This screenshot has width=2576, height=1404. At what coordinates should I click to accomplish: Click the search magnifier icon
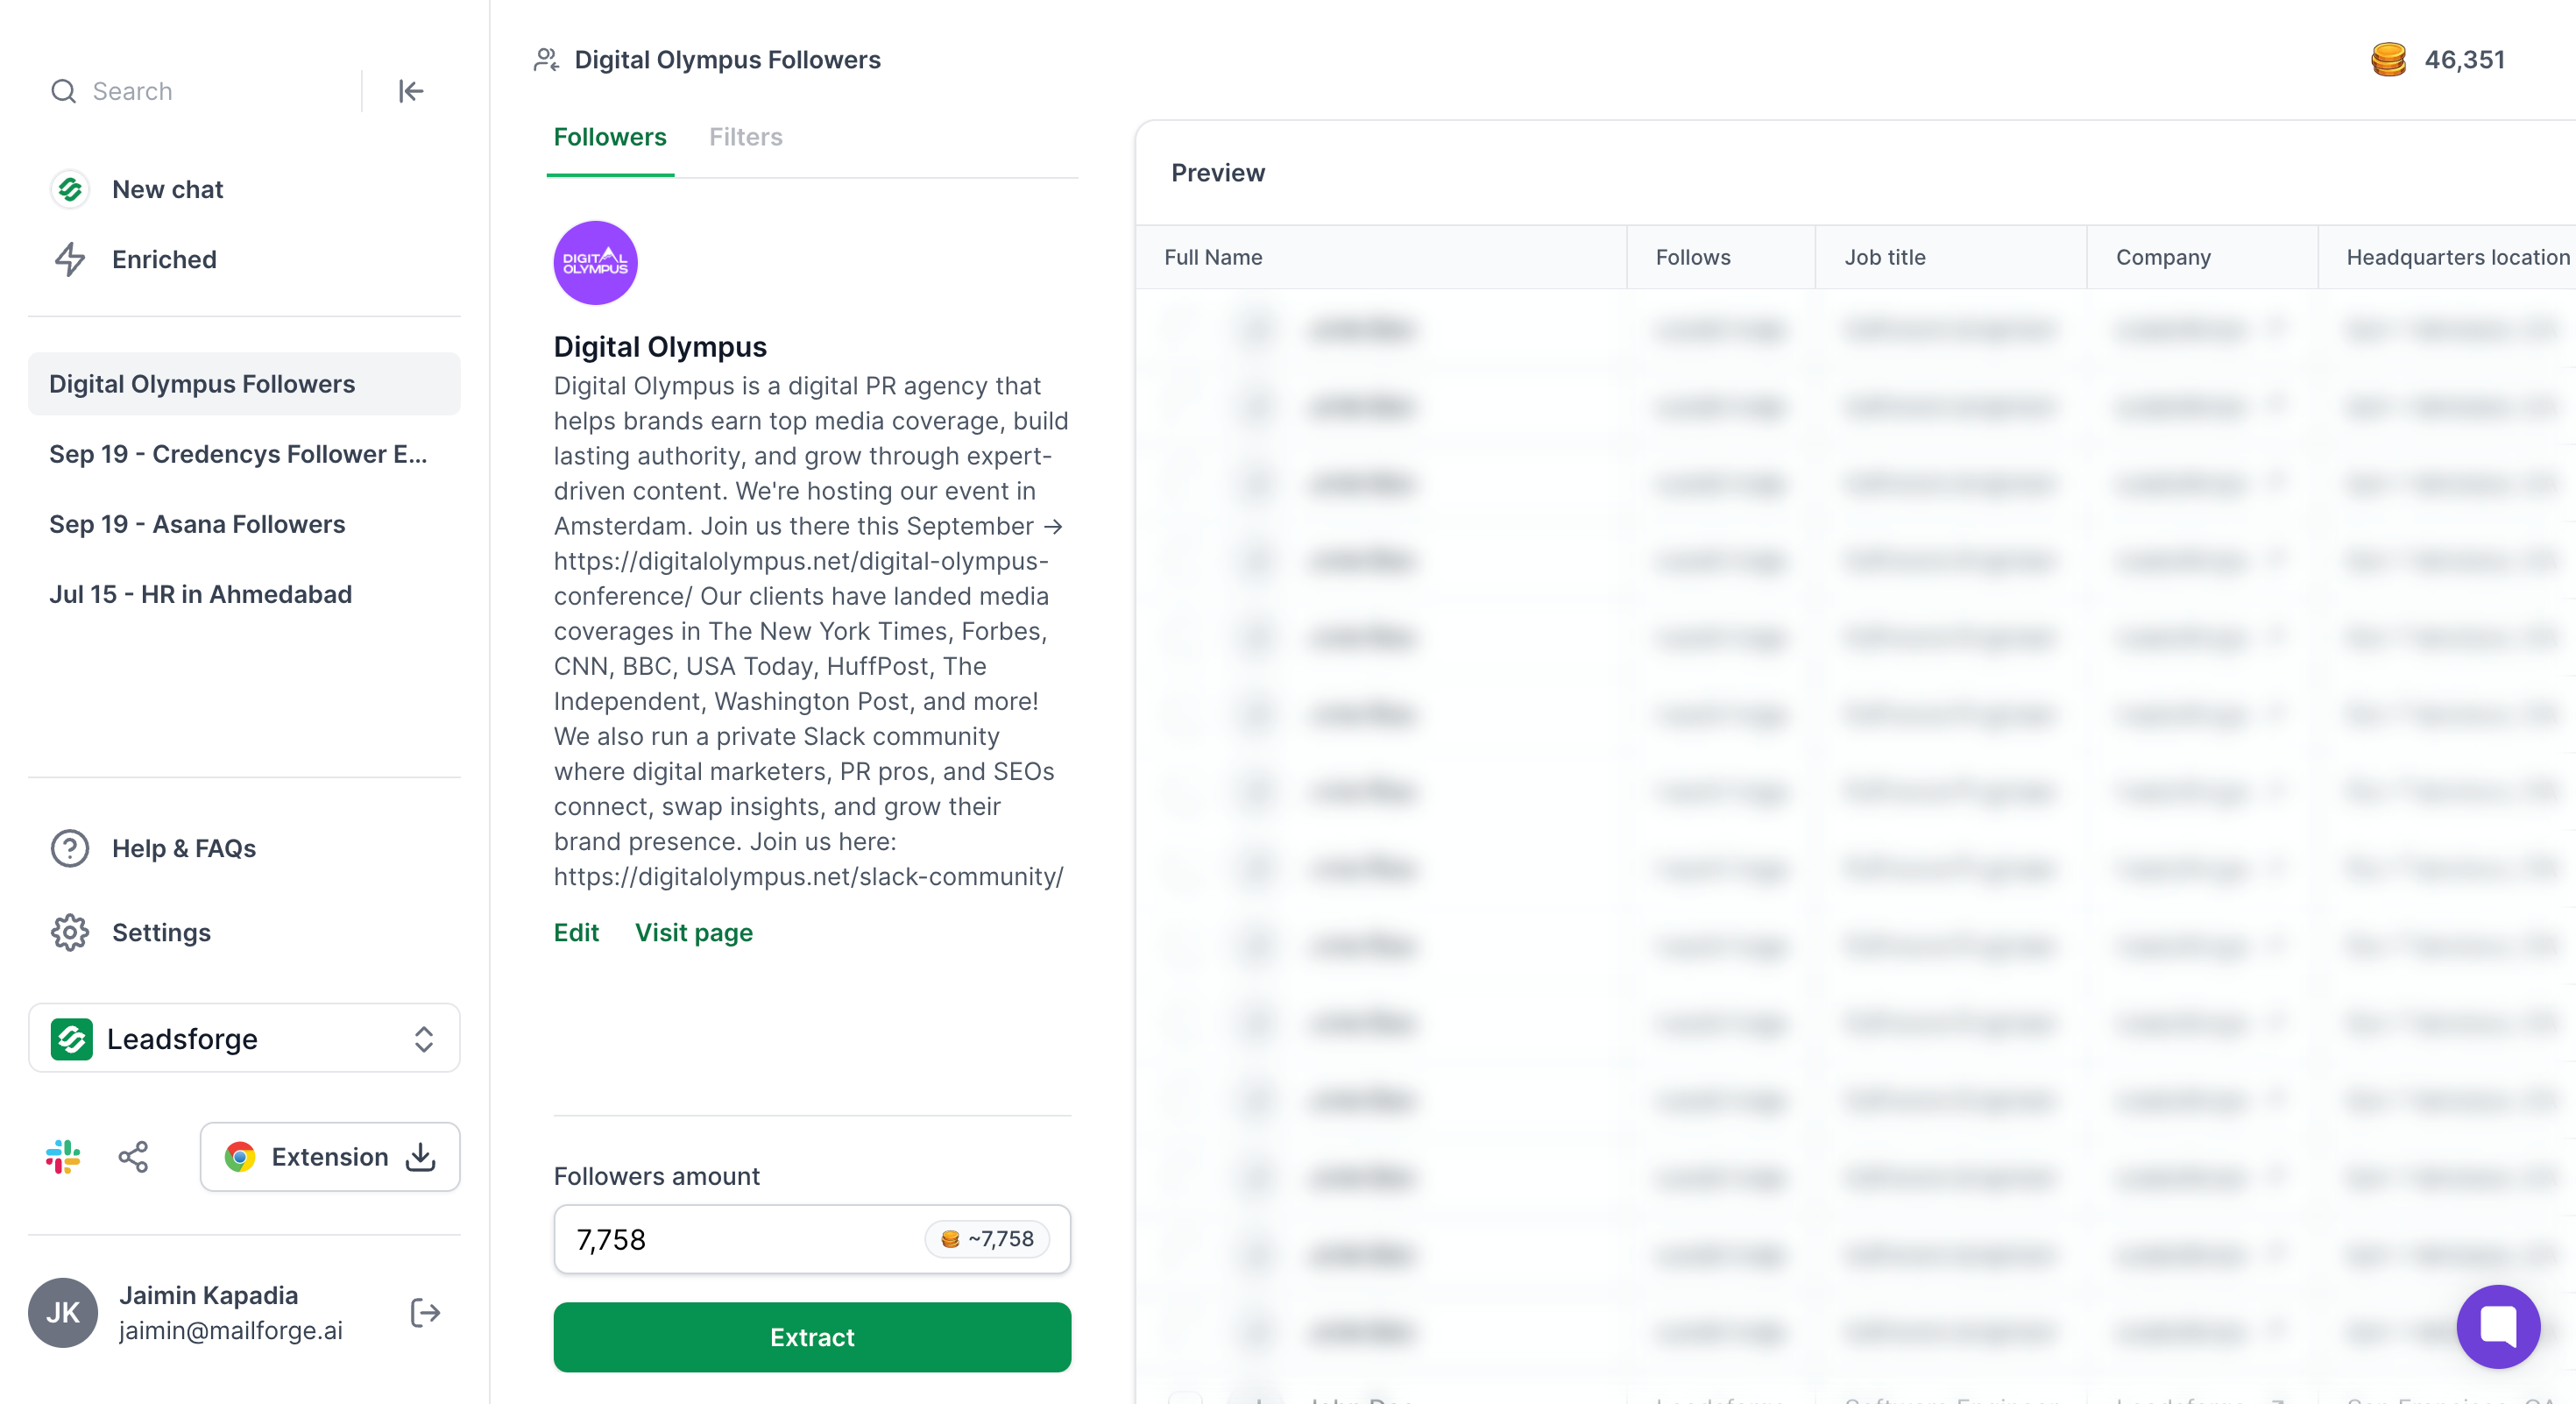tap(64, 91)
